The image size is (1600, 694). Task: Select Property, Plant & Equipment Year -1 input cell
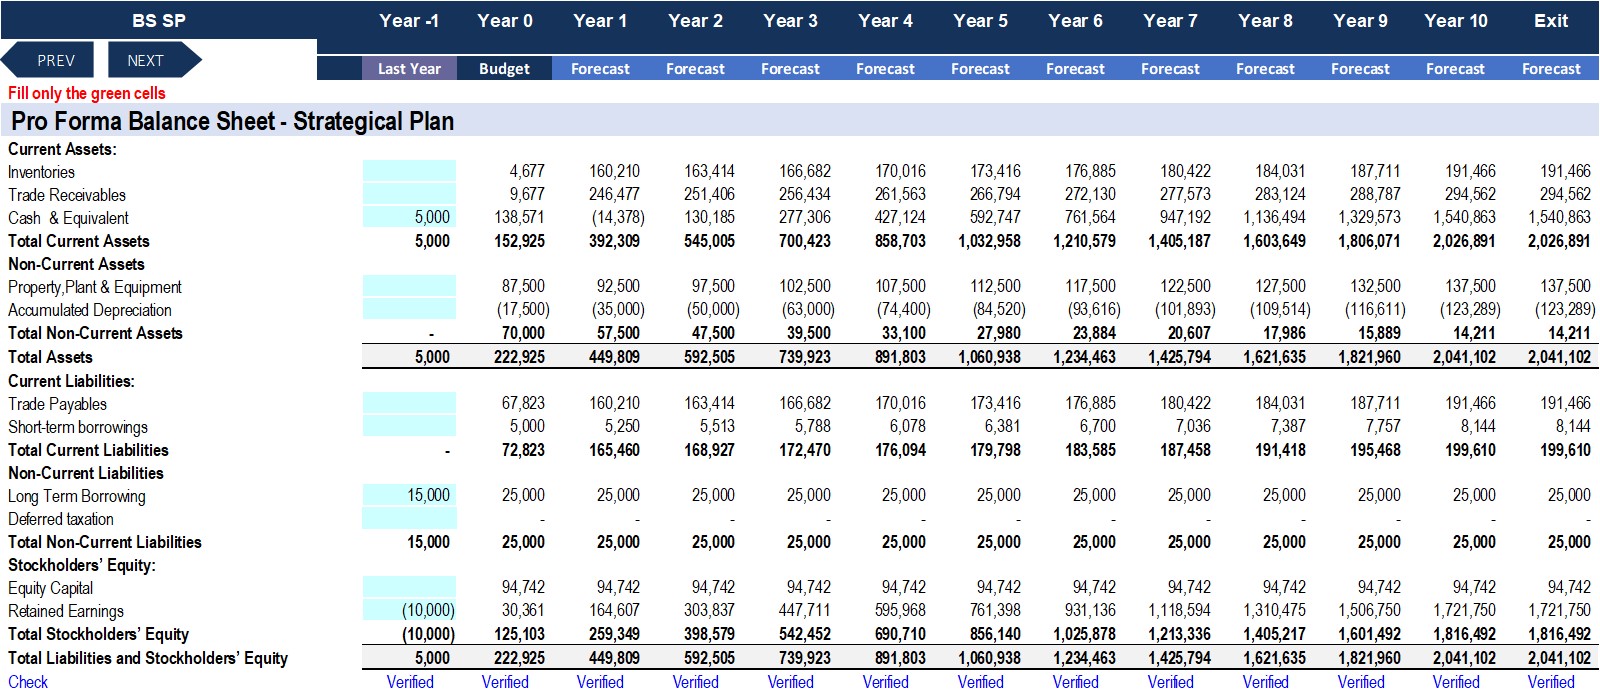409,286
